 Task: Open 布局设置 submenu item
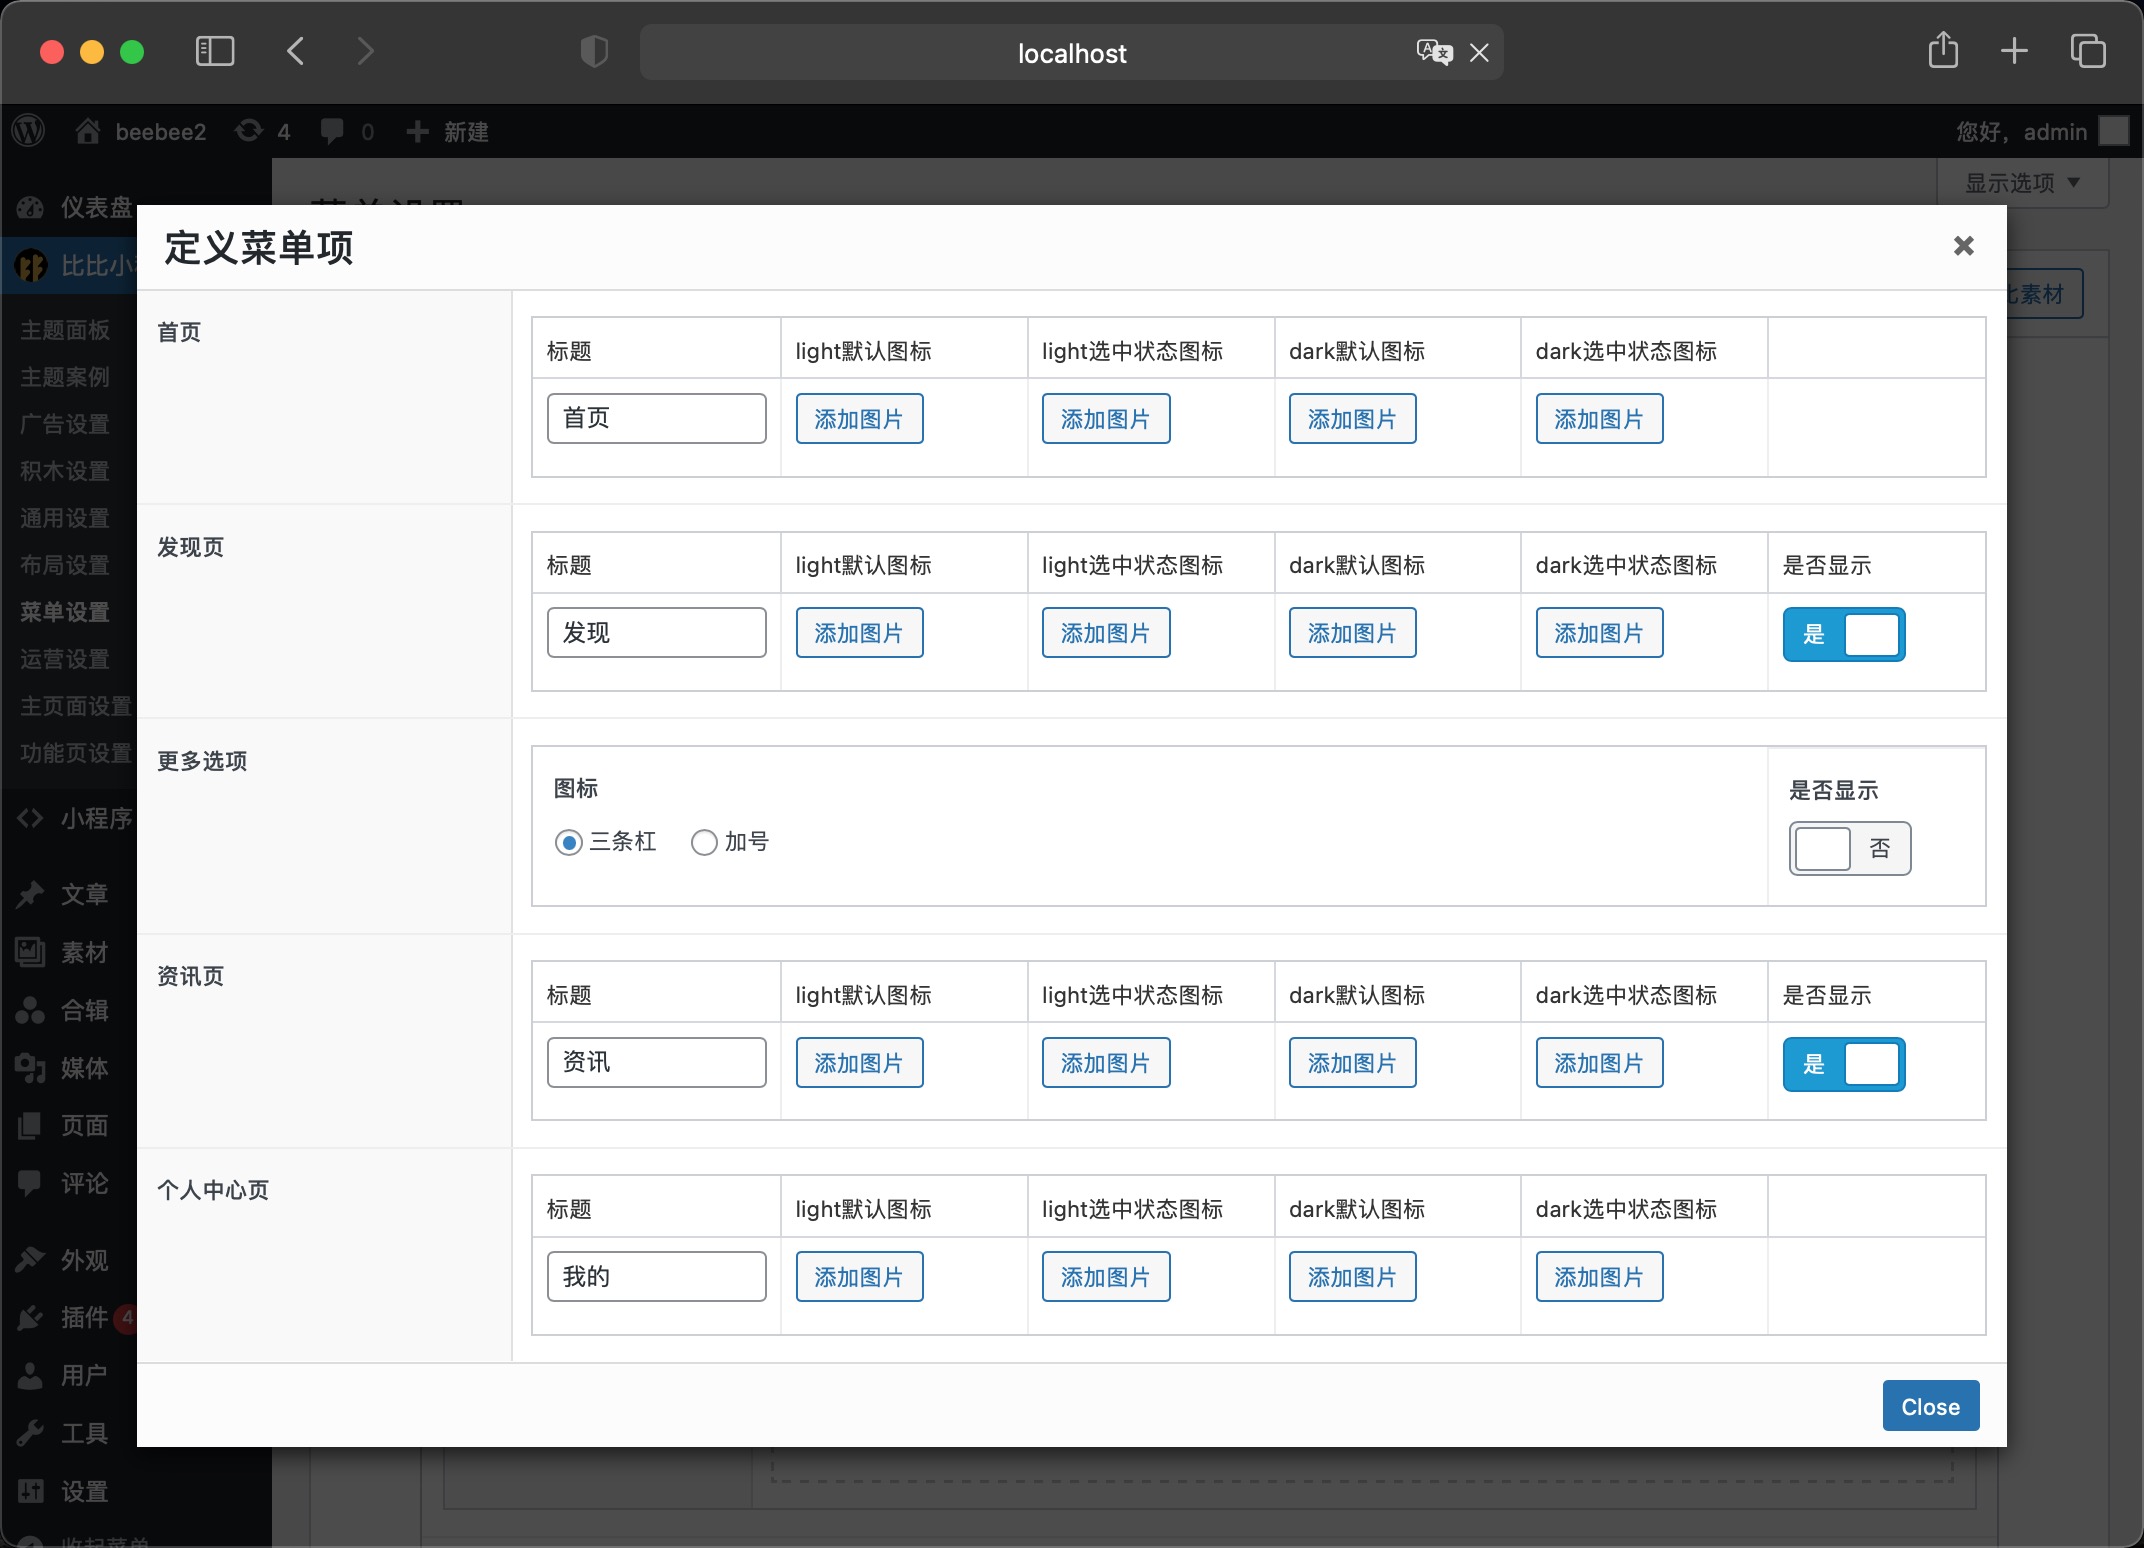pos(65,565)
